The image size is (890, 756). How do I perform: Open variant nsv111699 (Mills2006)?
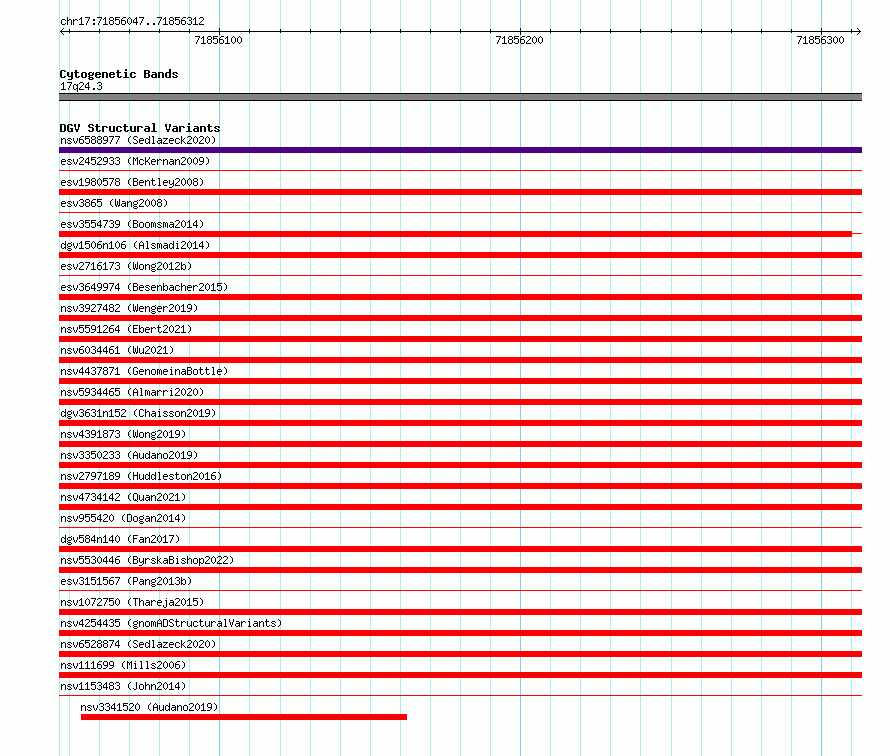[x=123, y=665]
